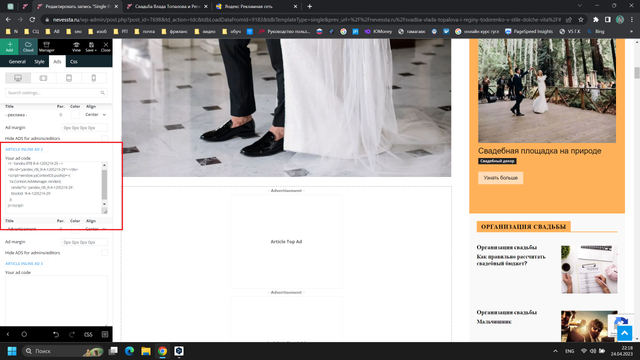The height and width of the screenshot is (360, 640).
Task: Open the template Manager
Action: (47, 47)
